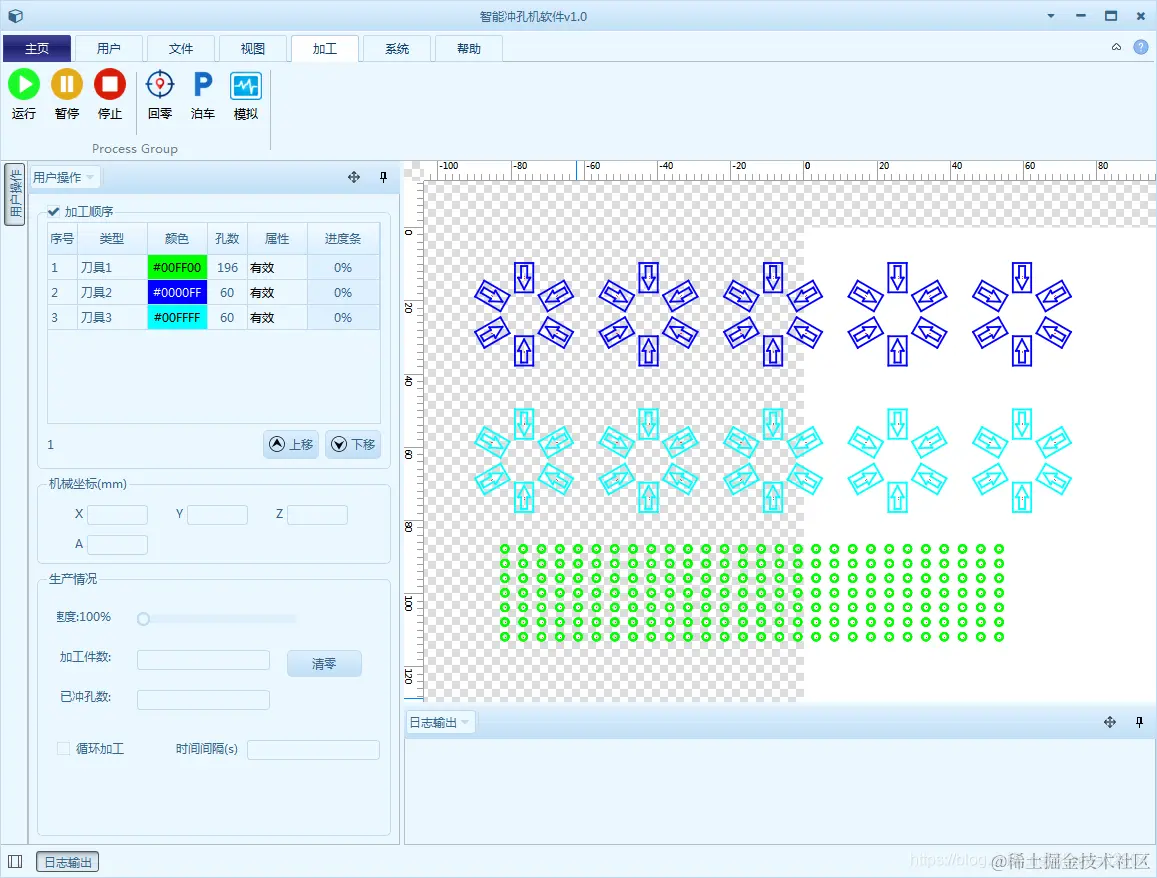Screen dimensions: 1157x878
Task: Click the 加工件数 input field
Action: (203, 660)
